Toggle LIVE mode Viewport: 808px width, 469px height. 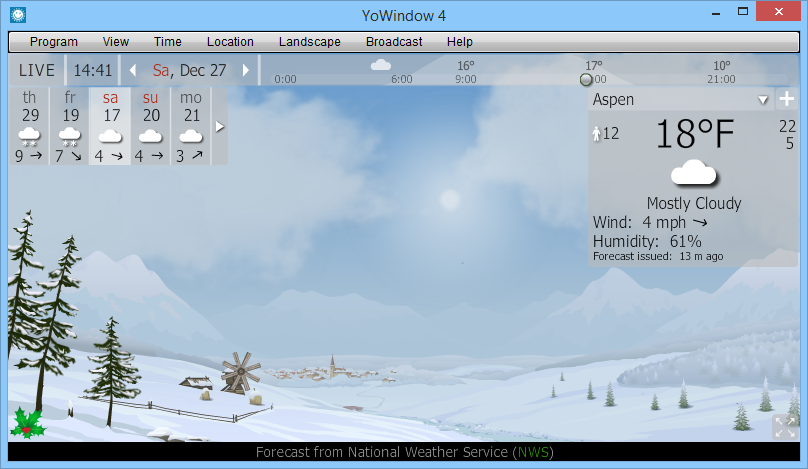37,70
